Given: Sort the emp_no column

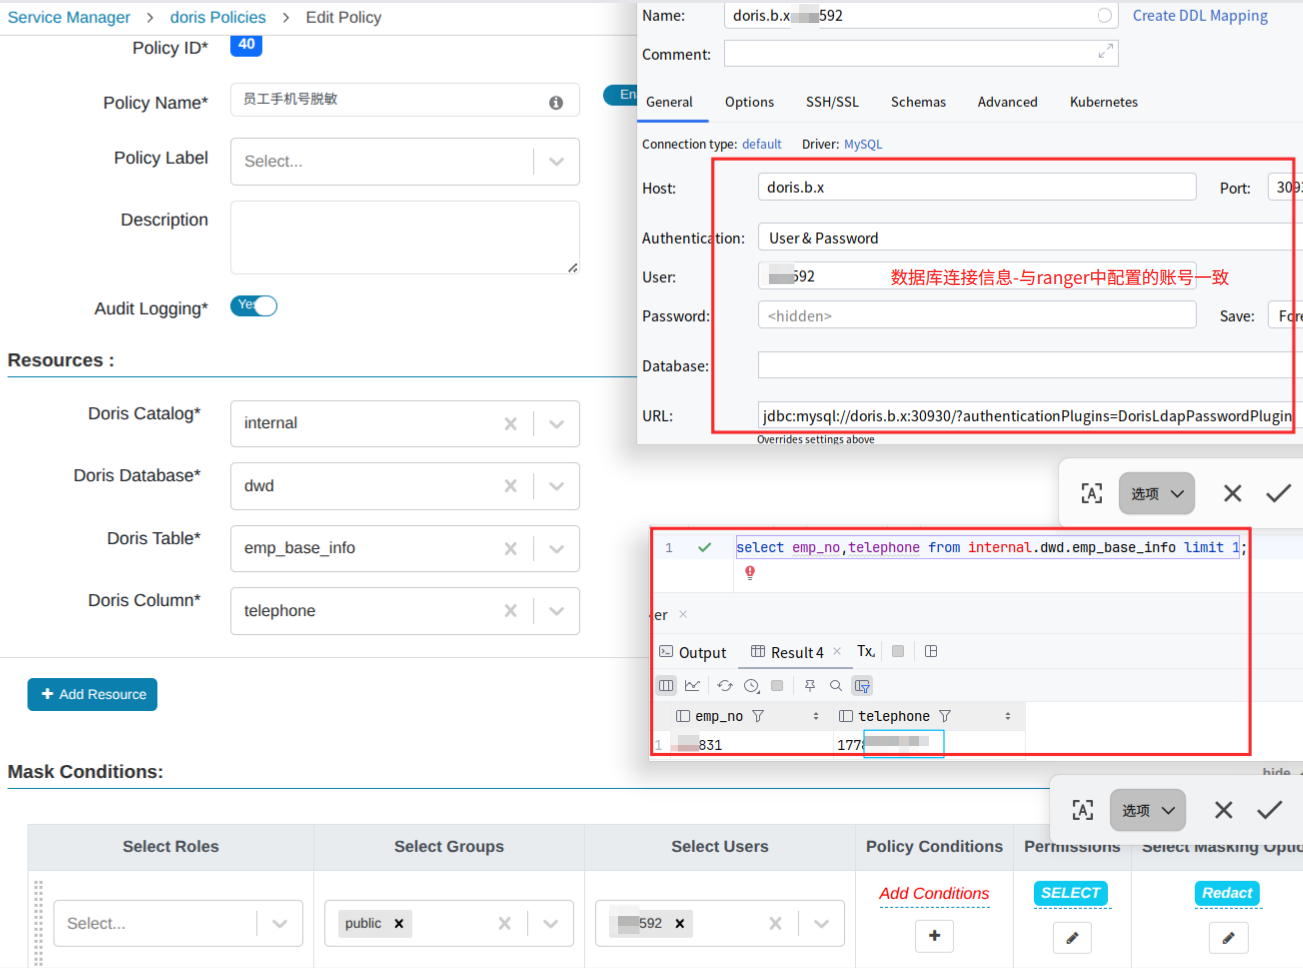Looking at the screenshot, I should [x=816, y=716].
